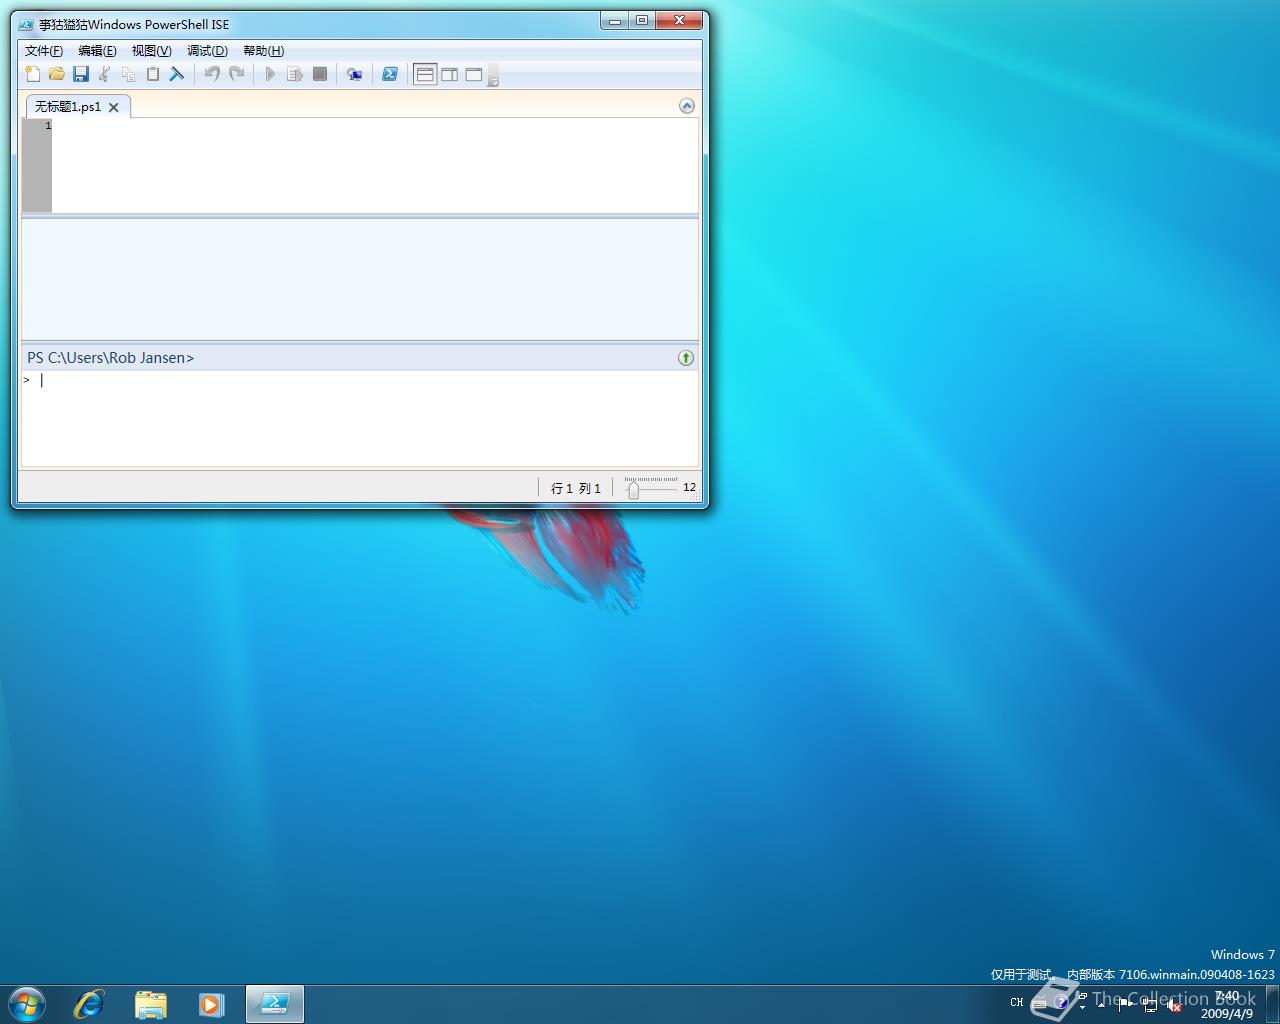
Task: Click the Action Center flag icon in the tray
Action: pyautogui.click(x=1126, y=1005)
